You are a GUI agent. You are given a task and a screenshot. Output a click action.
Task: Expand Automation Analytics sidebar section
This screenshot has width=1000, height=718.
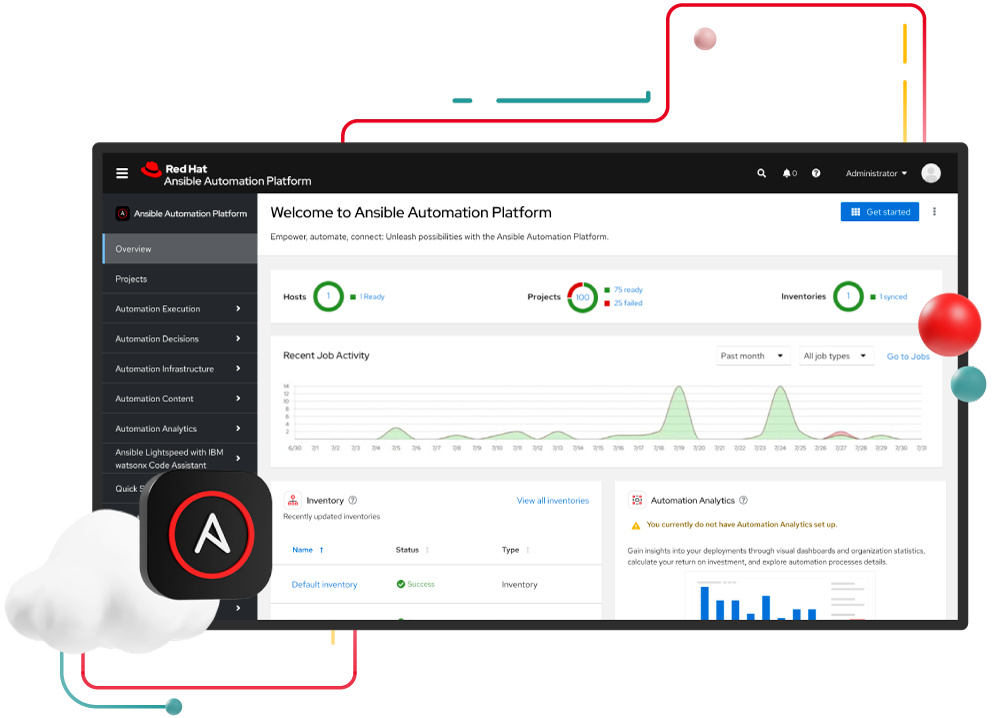point(179,429)
